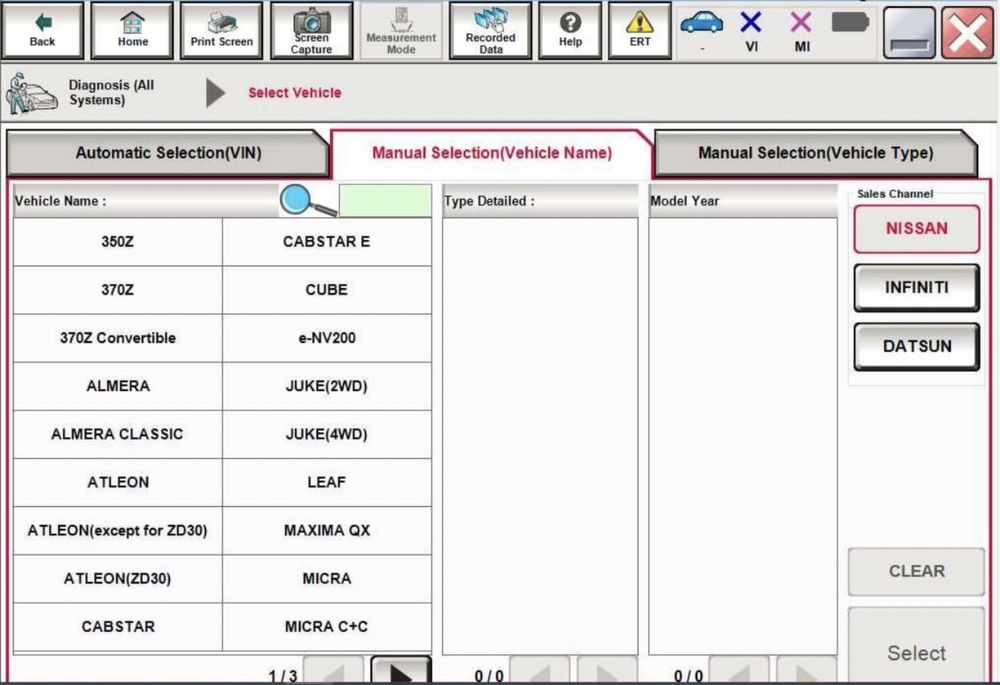Click the MI status indicator
The width and height of the screenshot is (1000, 685).
[x=801, y=31]
